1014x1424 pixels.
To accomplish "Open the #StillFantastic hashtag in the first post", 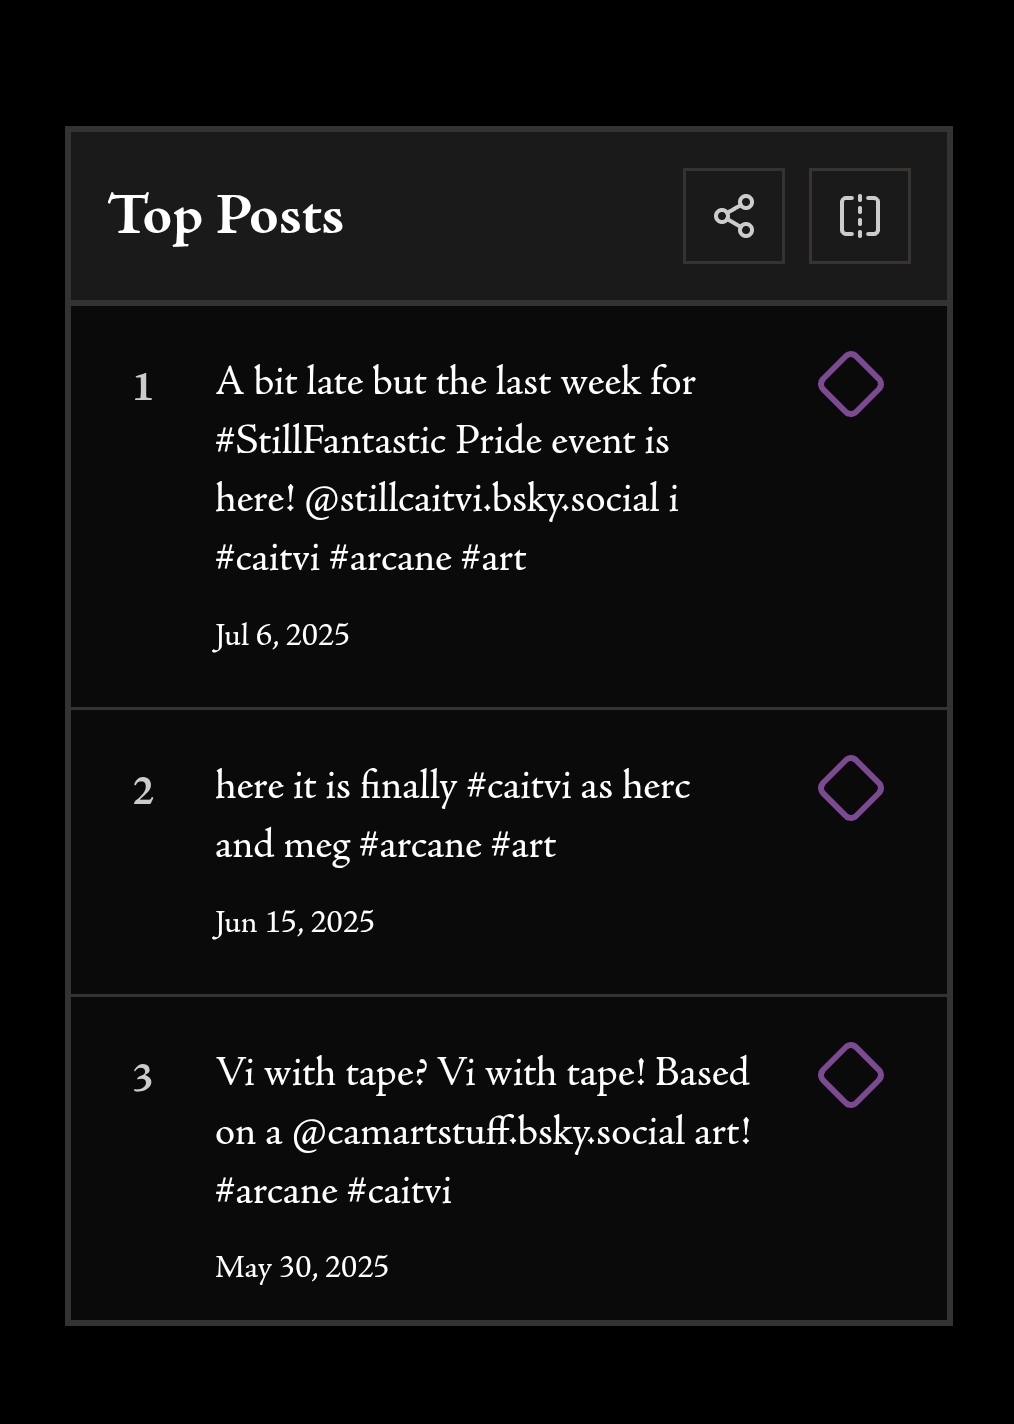I will (331, 441).
